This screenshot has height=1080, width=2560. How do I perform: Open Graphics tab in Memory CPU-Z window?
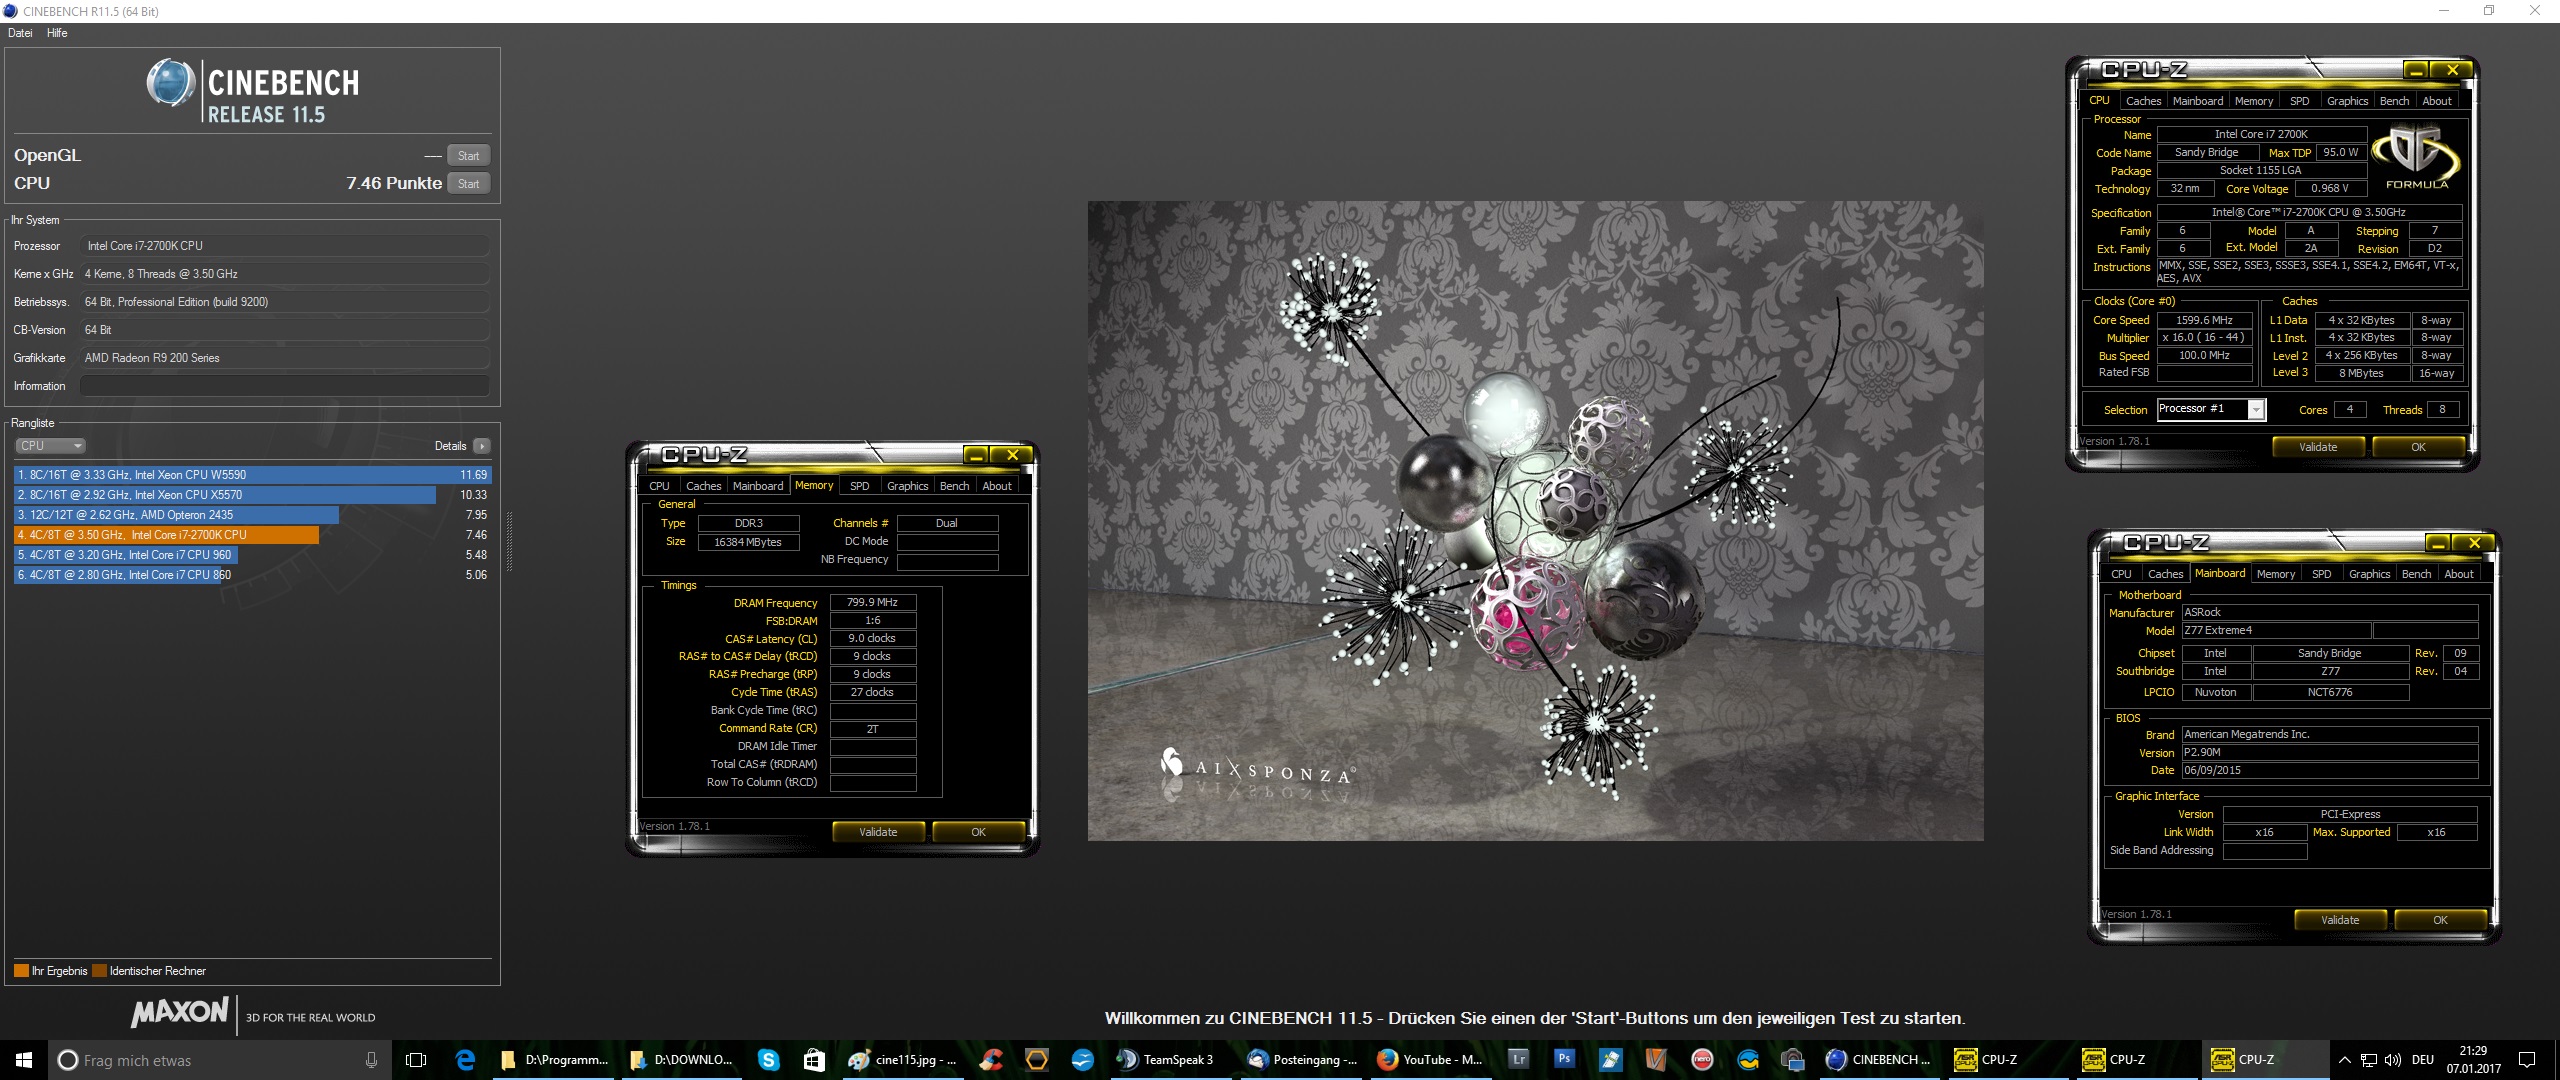(x=907, y=486)
